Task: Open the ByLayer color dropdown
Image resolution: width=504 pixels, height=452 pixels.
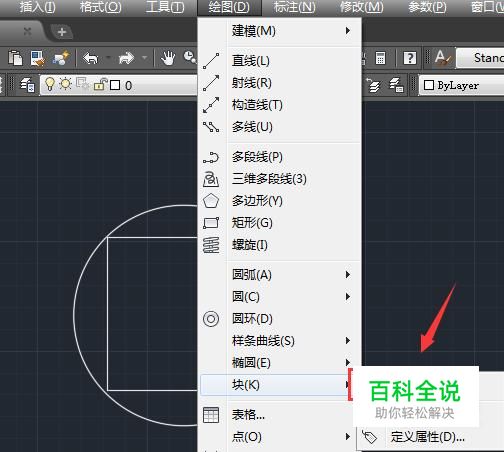Action: (461, 85)
